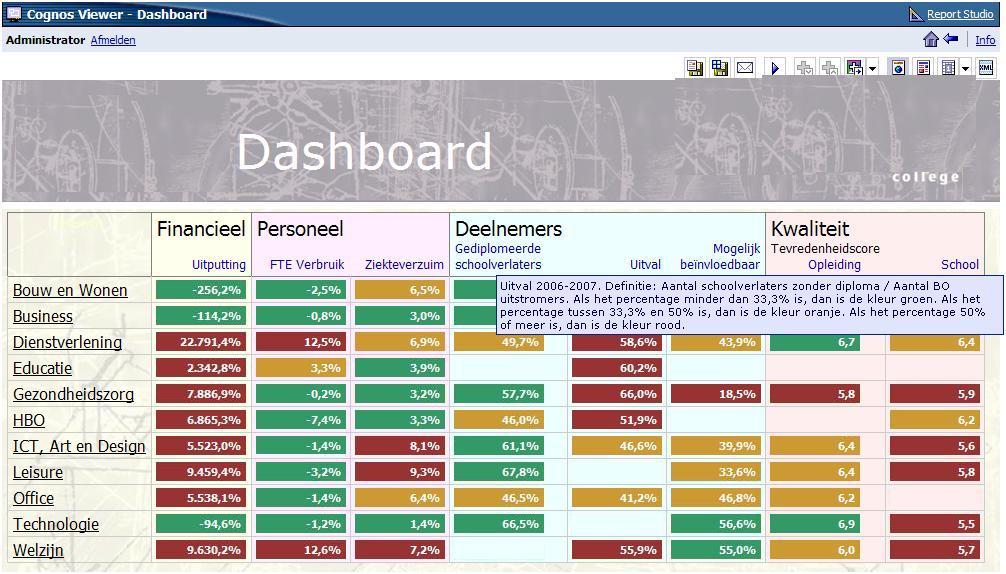
Task: Click the Ziekteverzuim column header
Action: (x=404, y=264)
